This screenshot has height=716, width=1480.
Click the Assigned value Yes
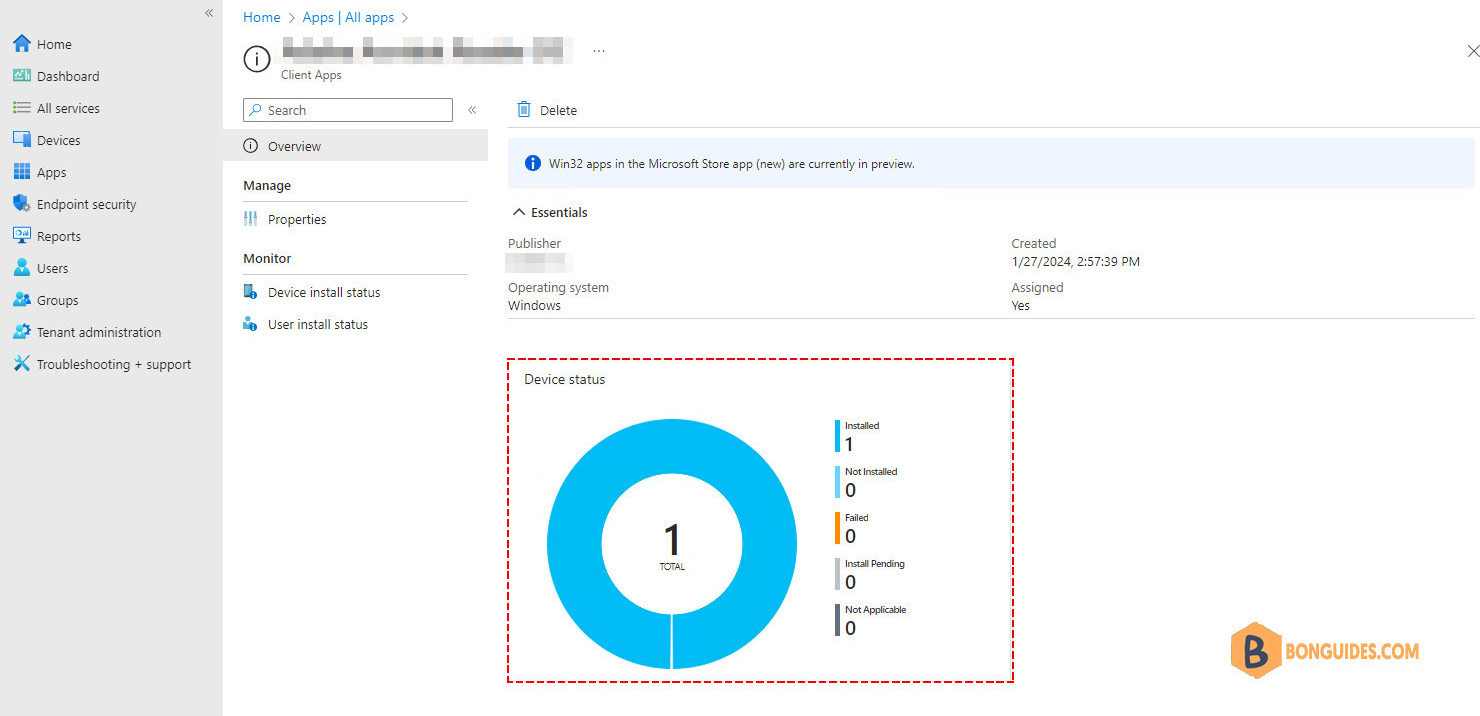1020,306
